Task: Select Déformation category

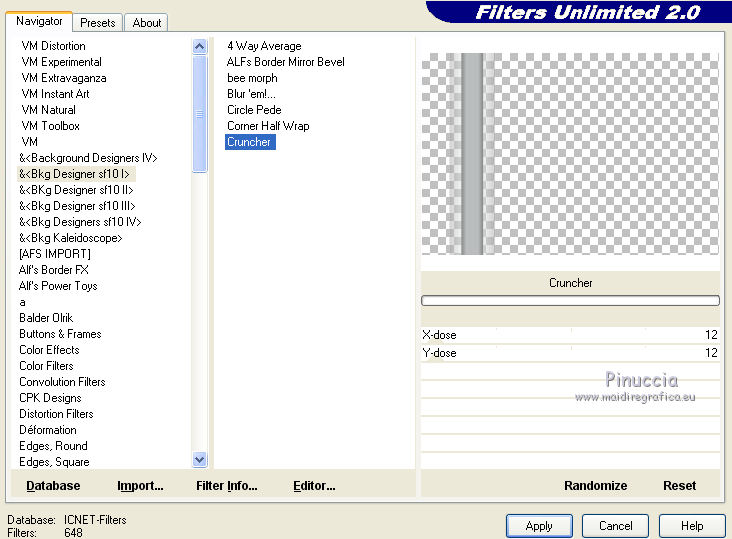Action: (48, 430)
